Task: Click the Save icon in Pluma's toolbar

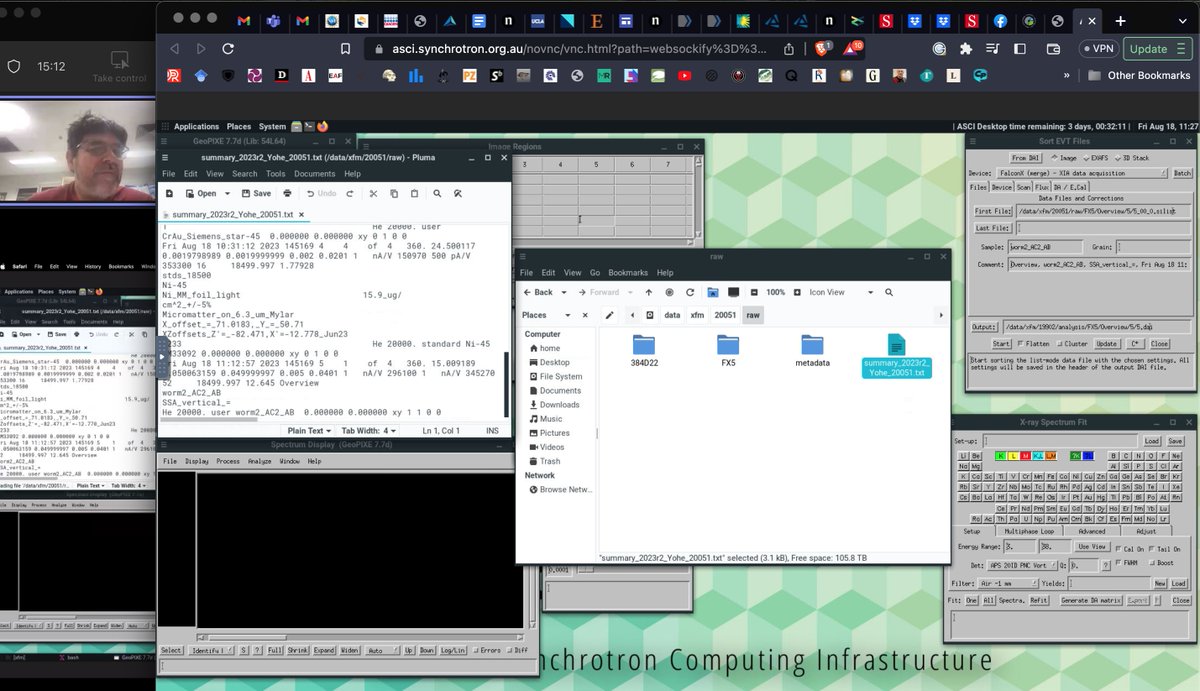Action: pyautogui.click(x=255, y=193)
